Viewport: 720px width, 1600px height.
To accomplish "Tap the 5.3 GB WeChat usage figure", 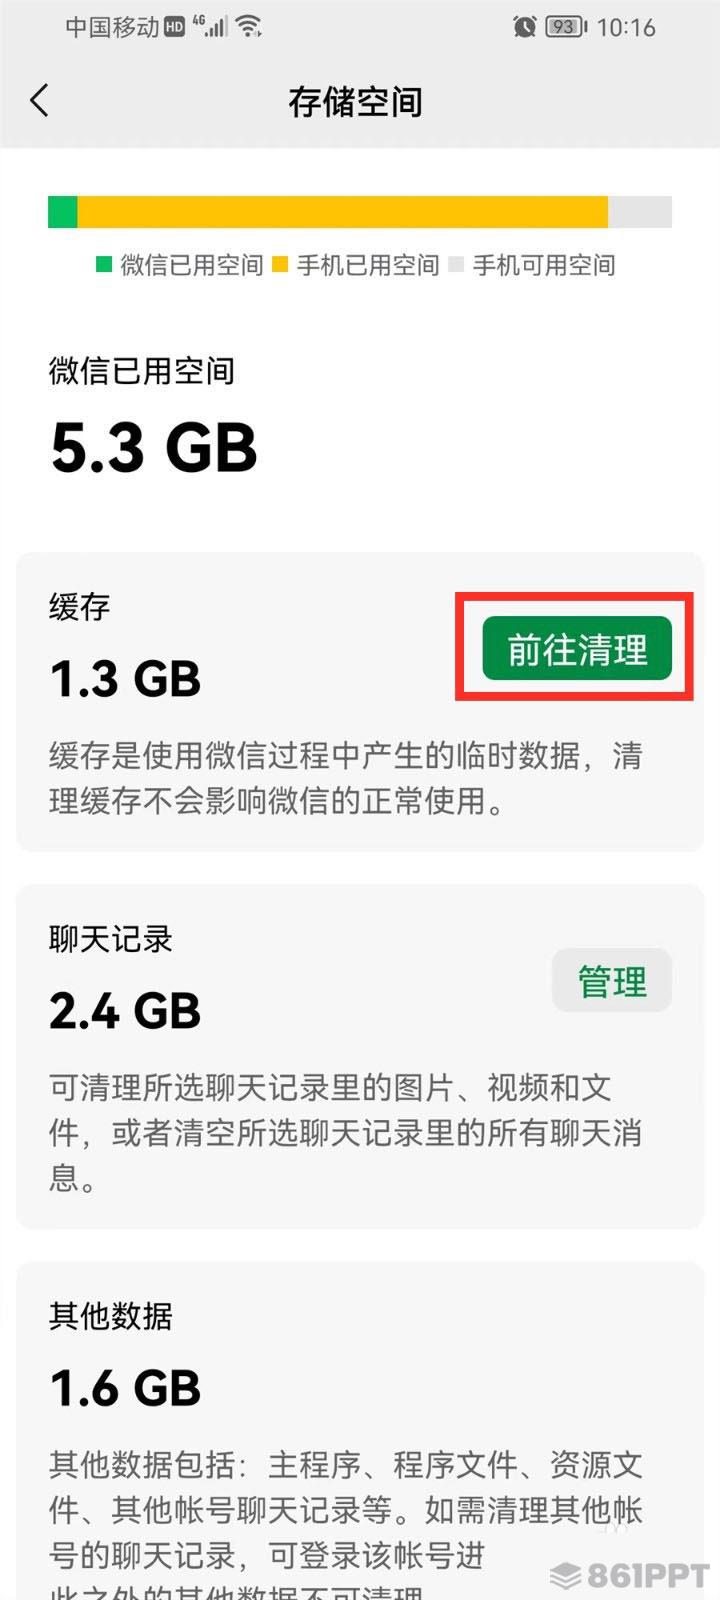I will [x=154, y=446].
